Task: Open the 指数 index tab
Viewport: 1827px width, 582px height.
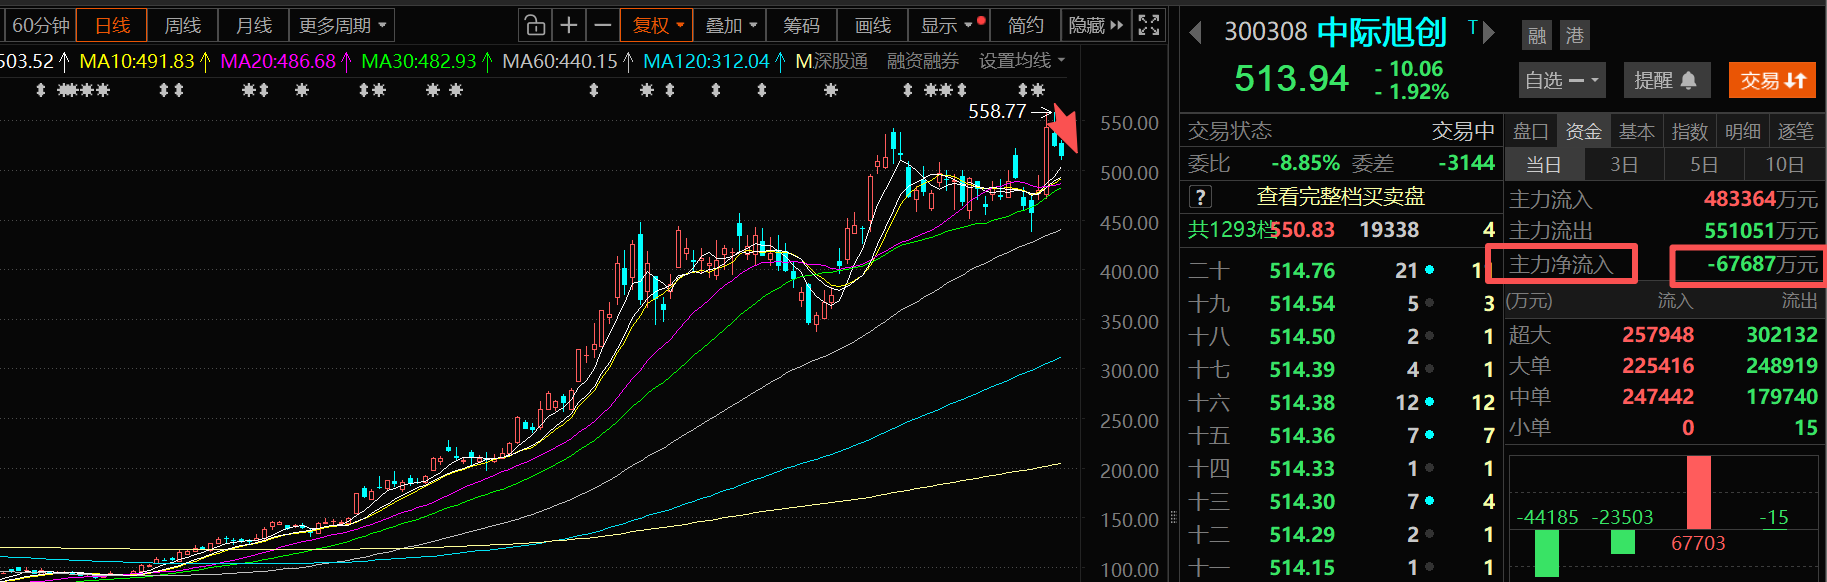Action: pyautogui.click(x=1689, y=131)
